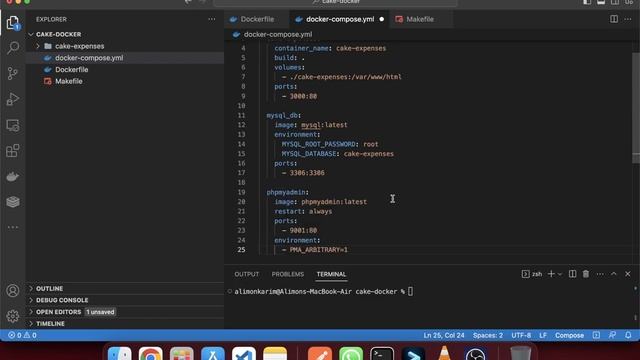Viewport: 640px width, 360px height.
Task: Switch to the Makefile editor tab
Action: coord(420,19)
